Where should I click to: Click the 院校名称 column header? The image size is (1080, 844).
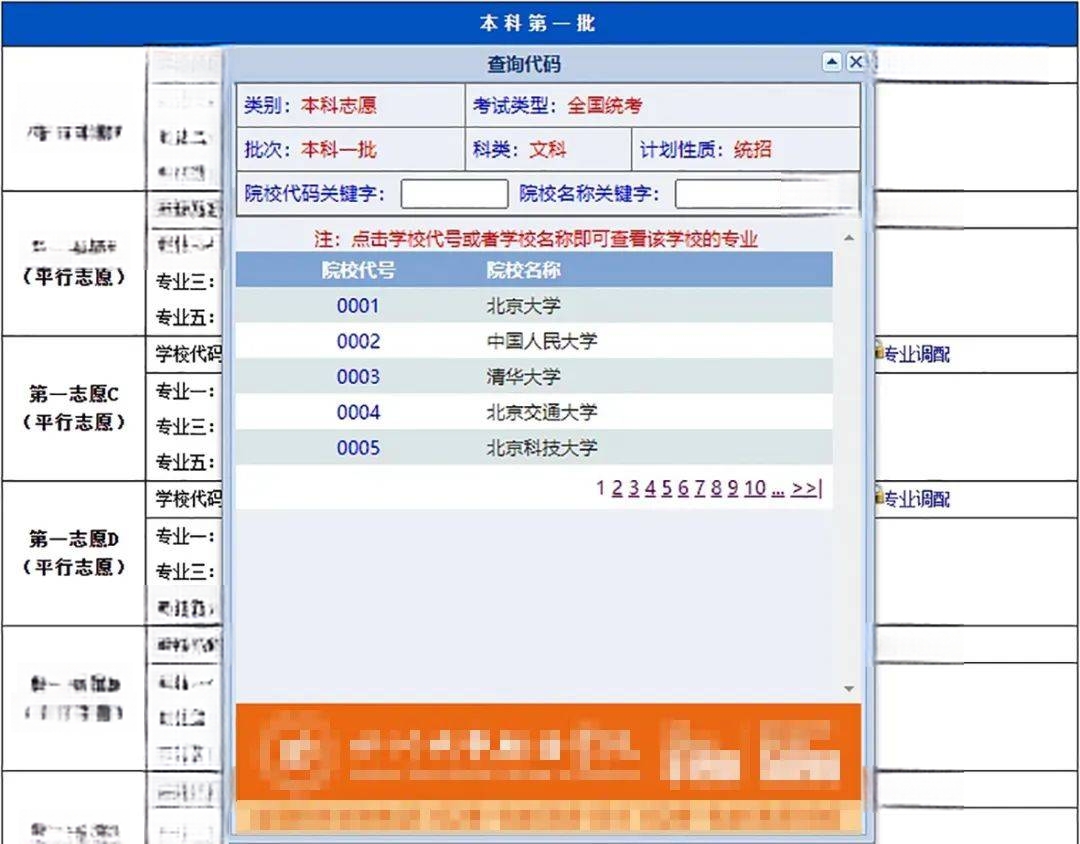(x=523, y=270)
